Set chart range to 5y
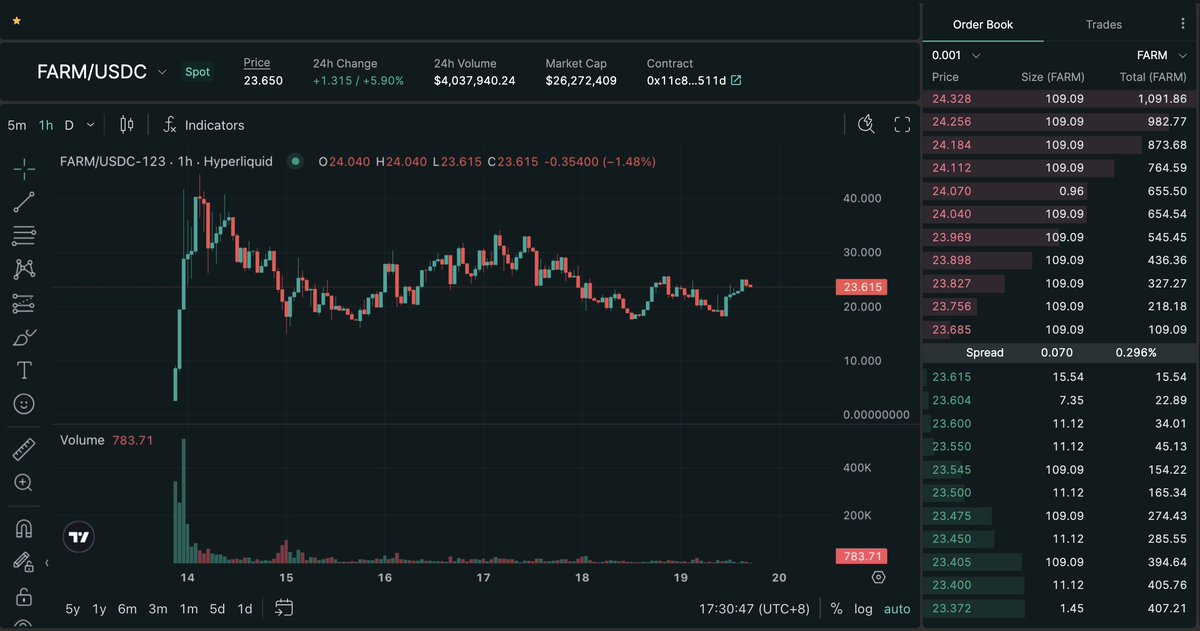The width and height of the screenshot is (1200, 631). click(x=73, y=608)
